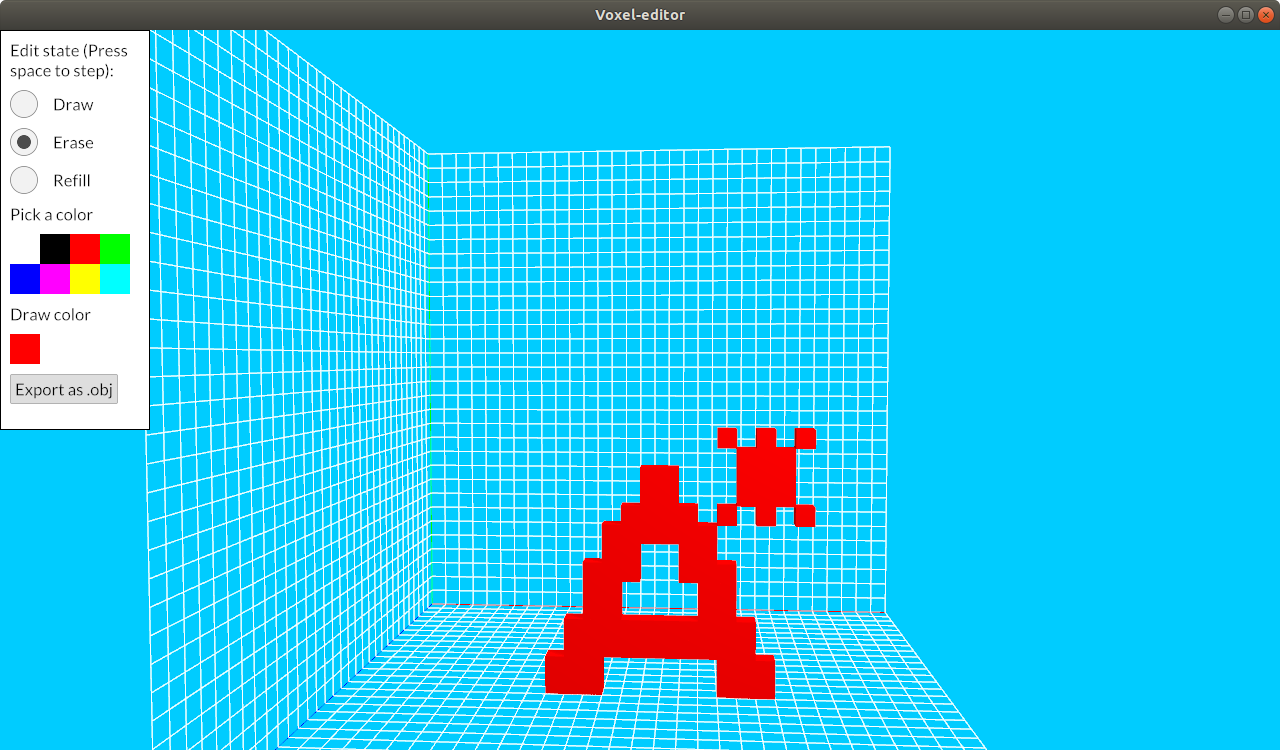Select the Erase radio button

24,142
